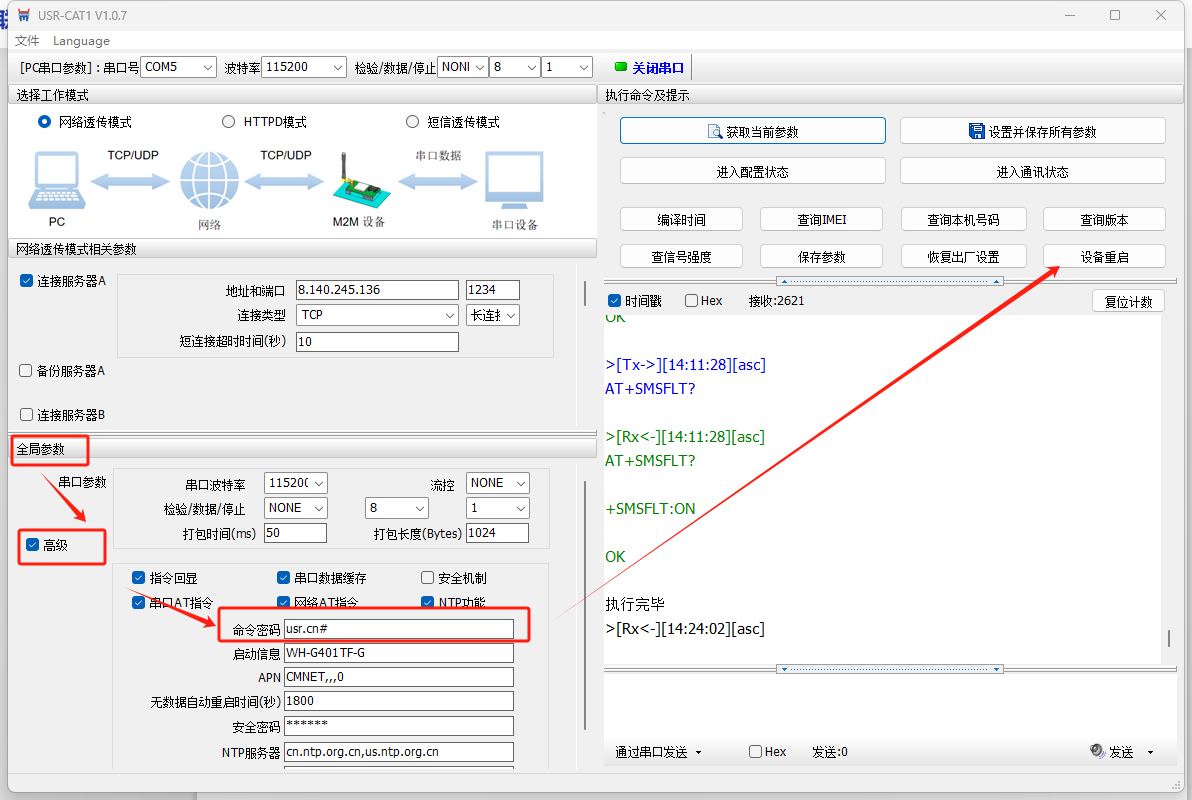Image resolution: width=1192 pixels, height=800 pixels.
Task: Select the HTTPD模式 radio button
Action: [x=229, y=122]
